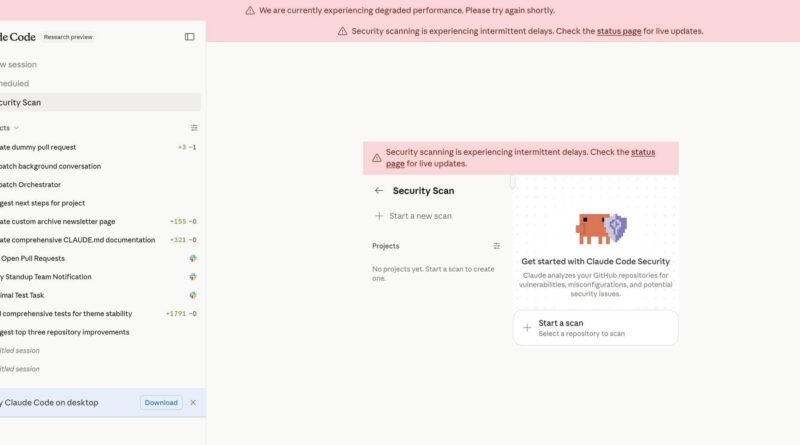This screenshot has width=800, height=445.
Task: Toggle the sidebar collapse icon
Action: 190,37
